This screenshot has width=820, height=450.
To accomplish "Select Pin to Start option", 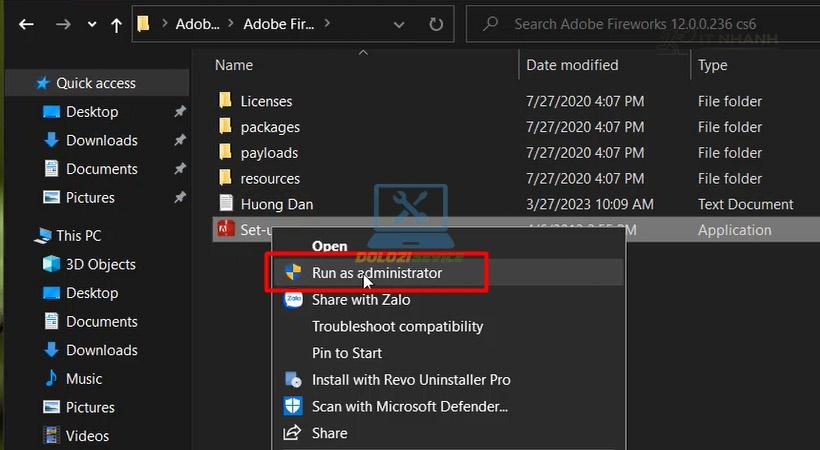I will coord(346,353).
